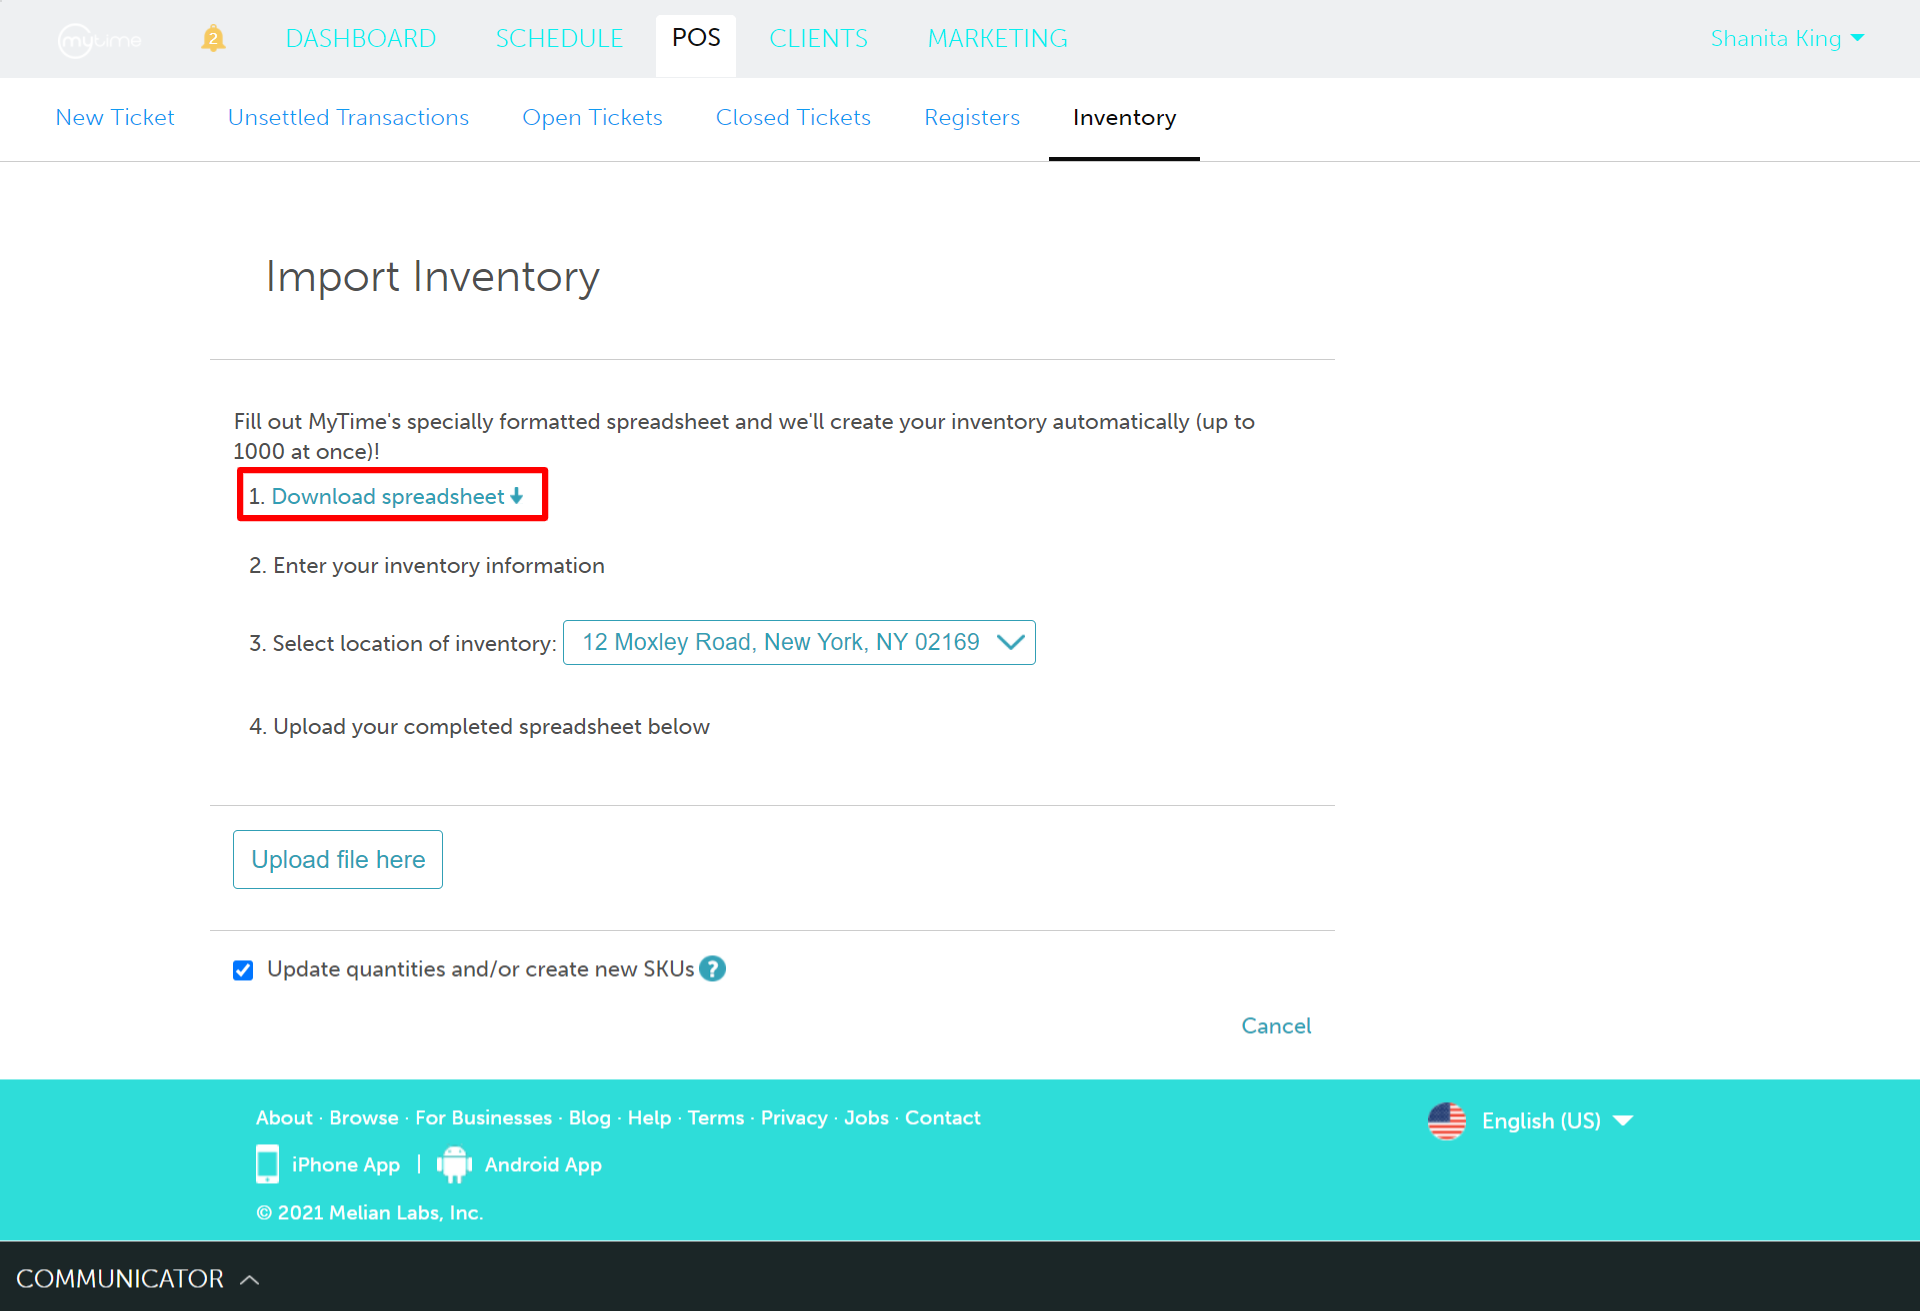Open the notifications bell icon

coord(213,39)
